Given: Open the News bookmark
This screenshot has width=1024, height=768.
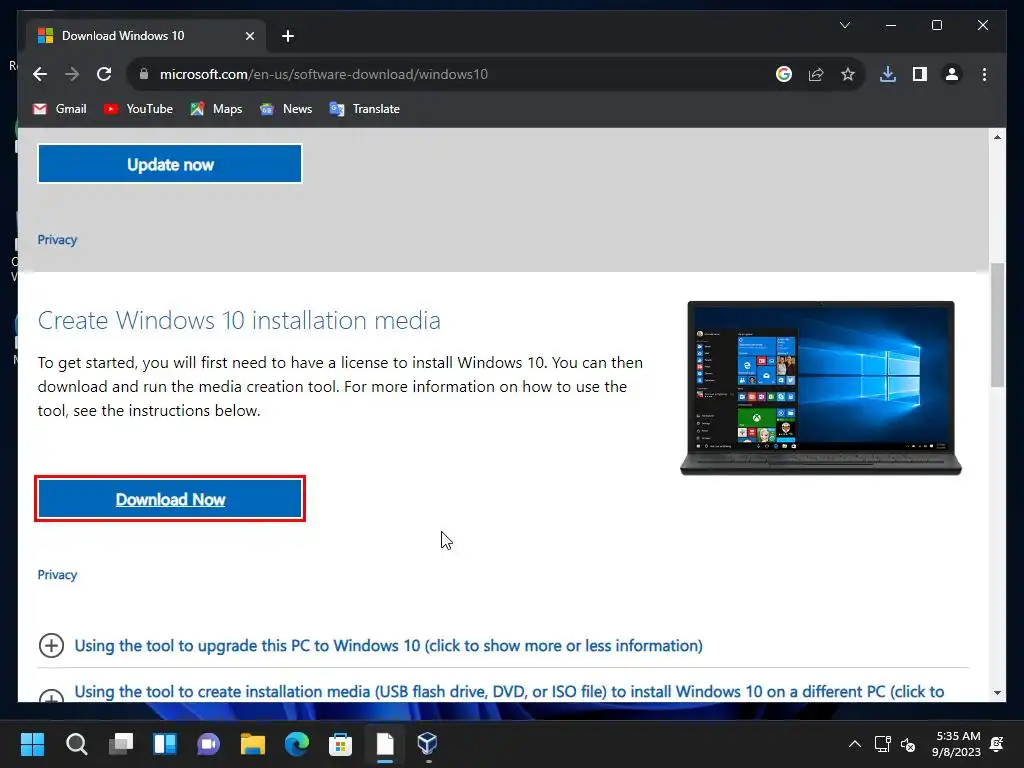Looking at the screenshot, I should pos(286,109).
